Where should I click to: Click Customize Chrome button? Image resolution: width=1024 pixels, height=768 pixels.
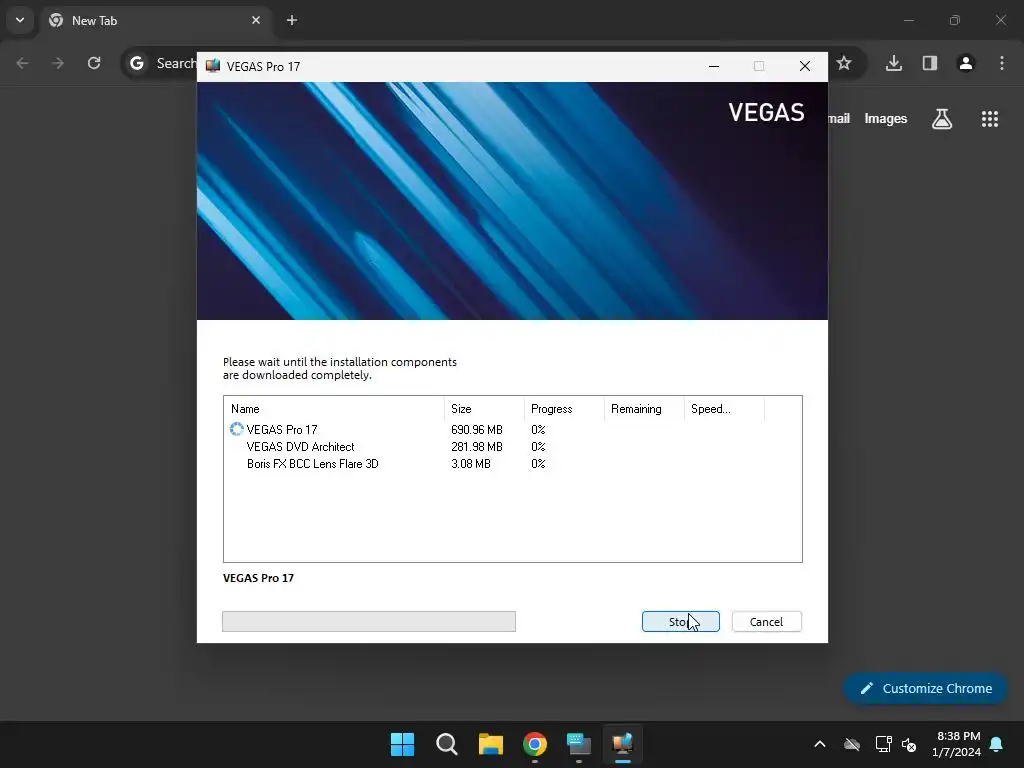pyautogui.click(x=925, y=688)
